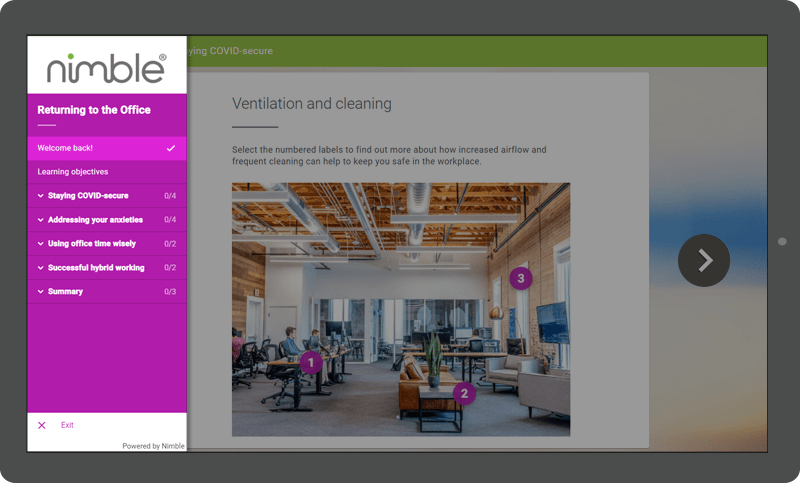Screen dimensions: 800x483
Task: Expand Staying COVID-secure section chevron
Action: [x=41, y=196]
